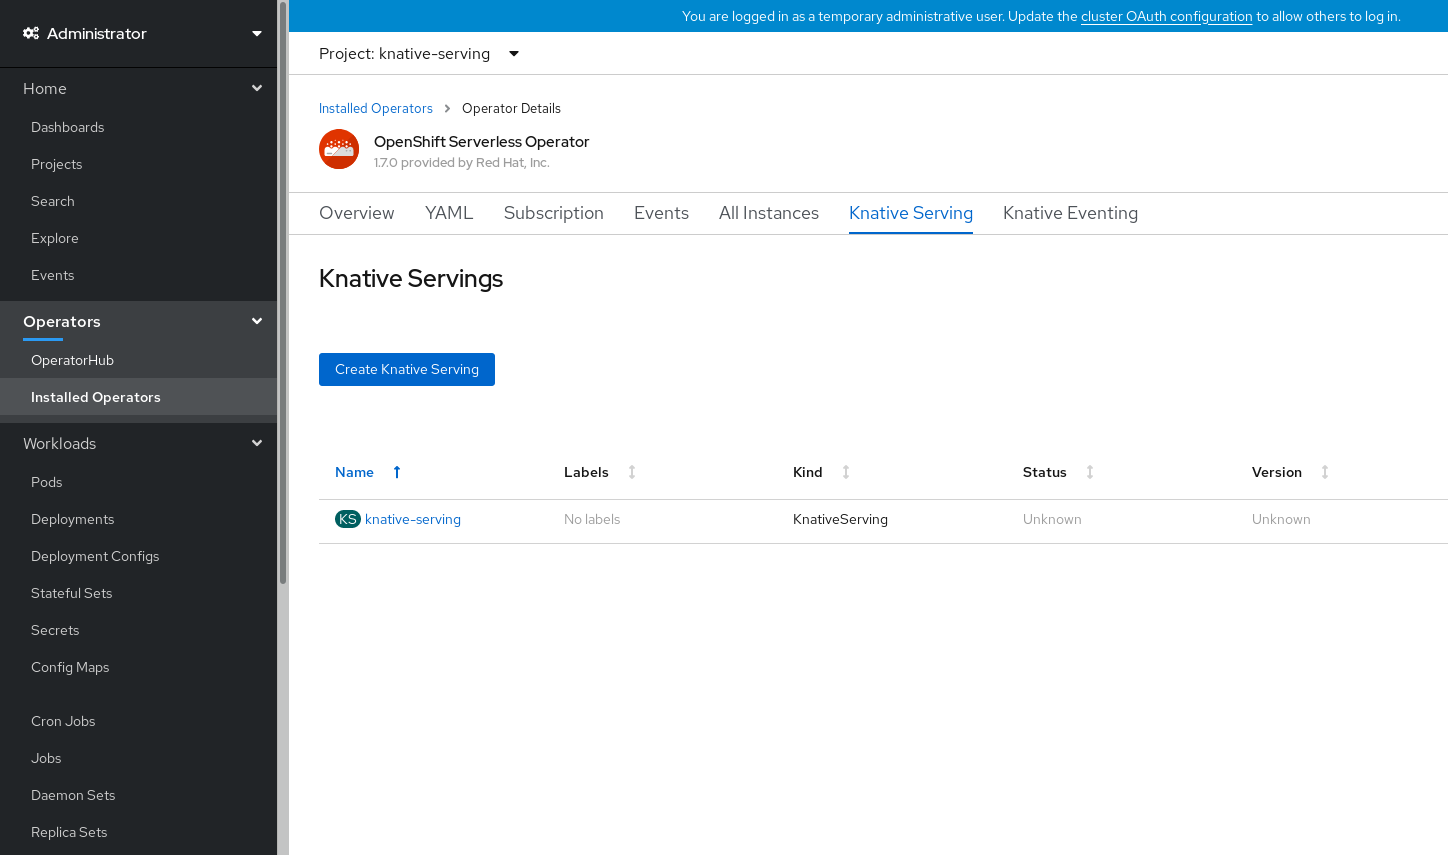
Task: Switch to the Knative Eventing tab
Action: (1070, 213)
